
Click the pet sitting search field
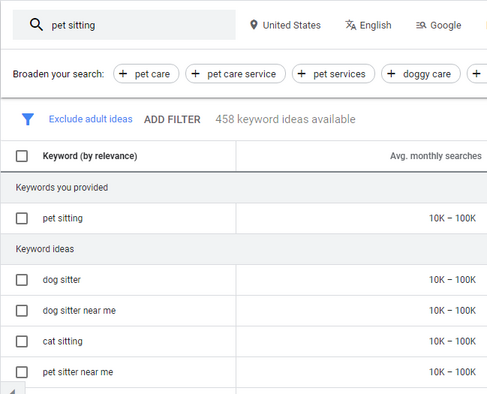124,25
